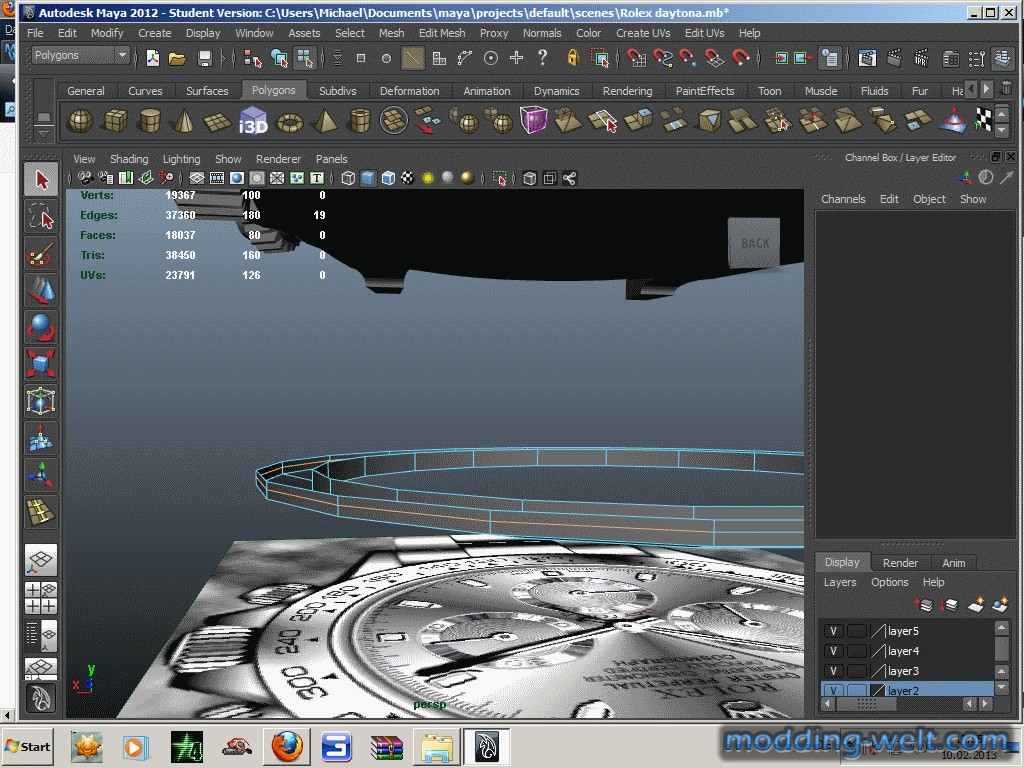Toggle visibility V box of layer2
Image resolution: width=1024 pixels, height=768 pixels.
point(834,690)
